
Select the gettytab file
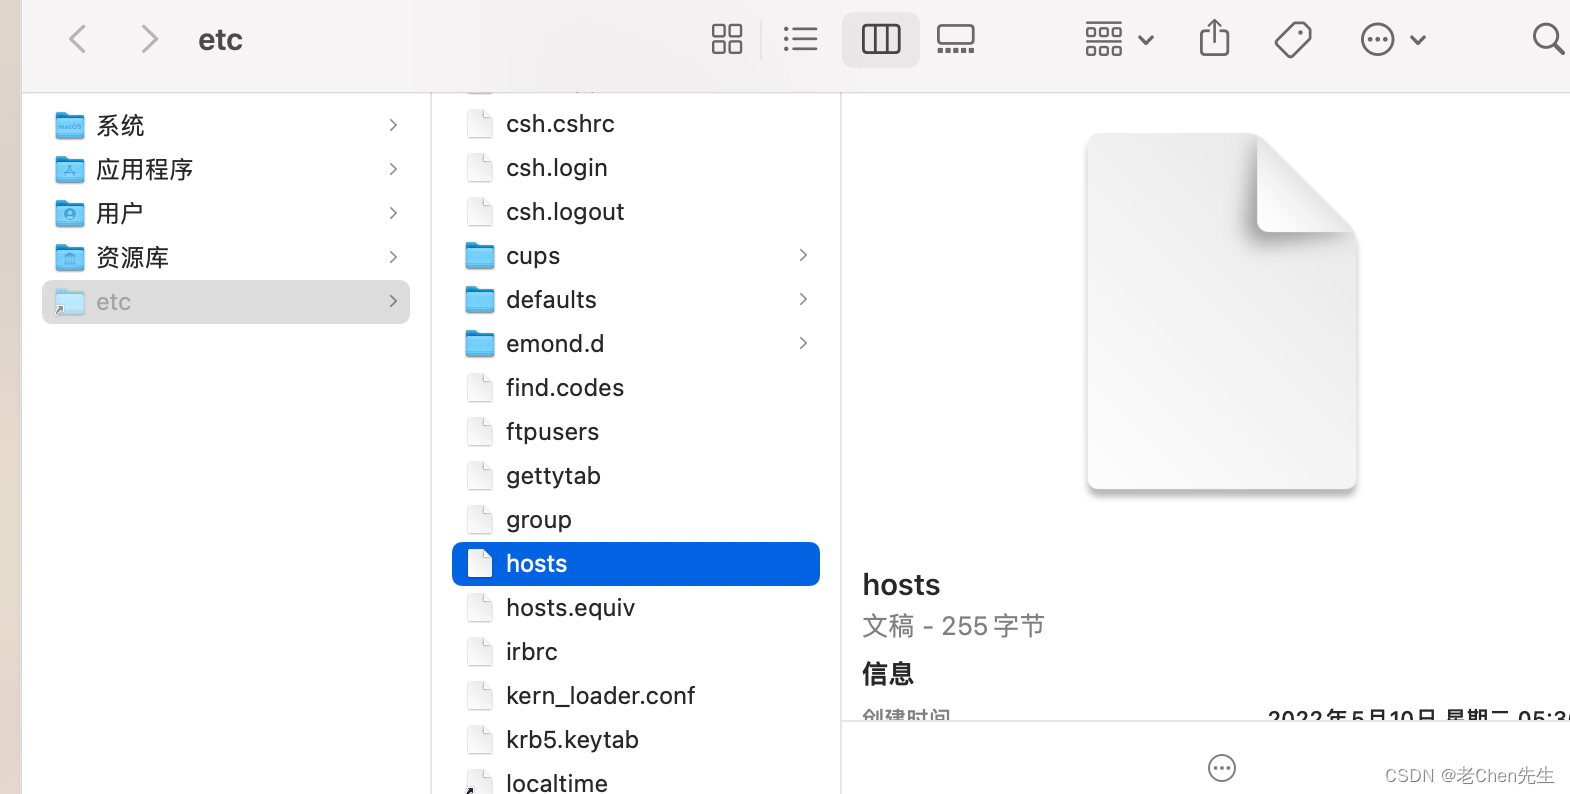click(x=636, y=476)
